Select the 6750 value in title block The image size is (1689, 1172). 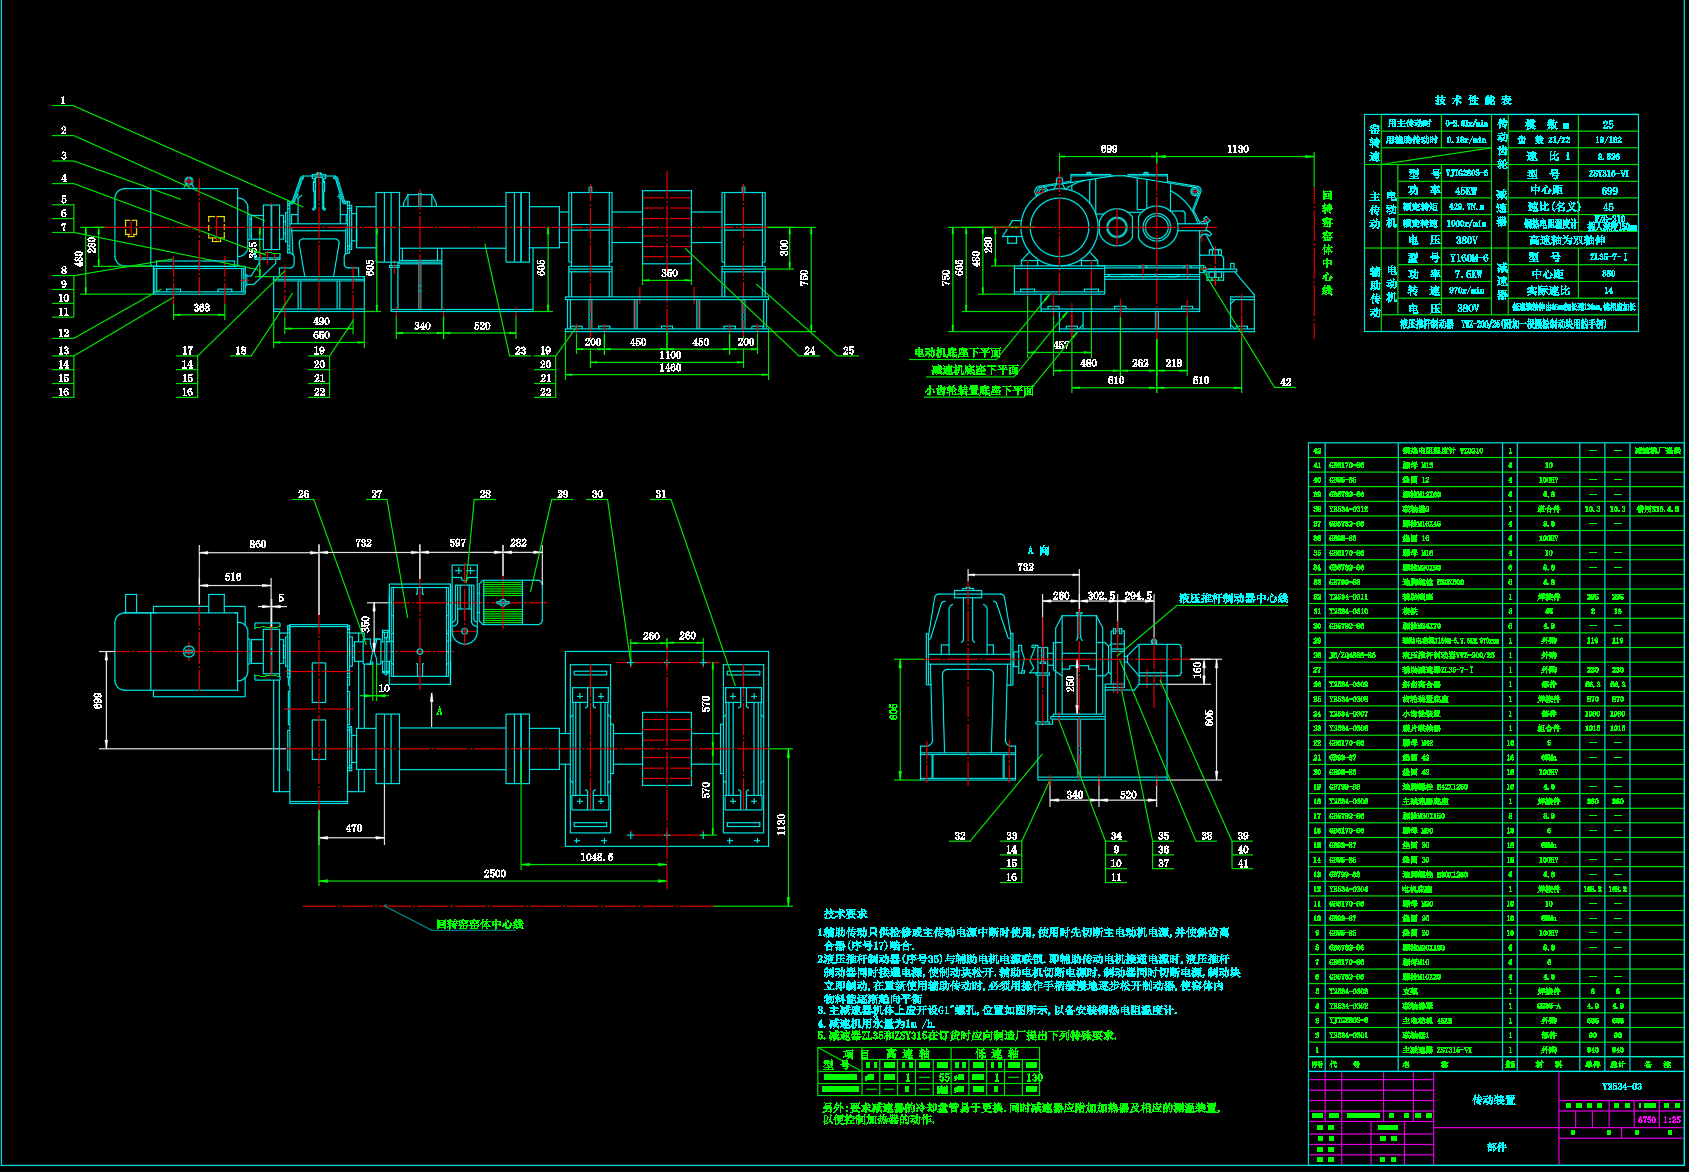pos(1646,1120)
